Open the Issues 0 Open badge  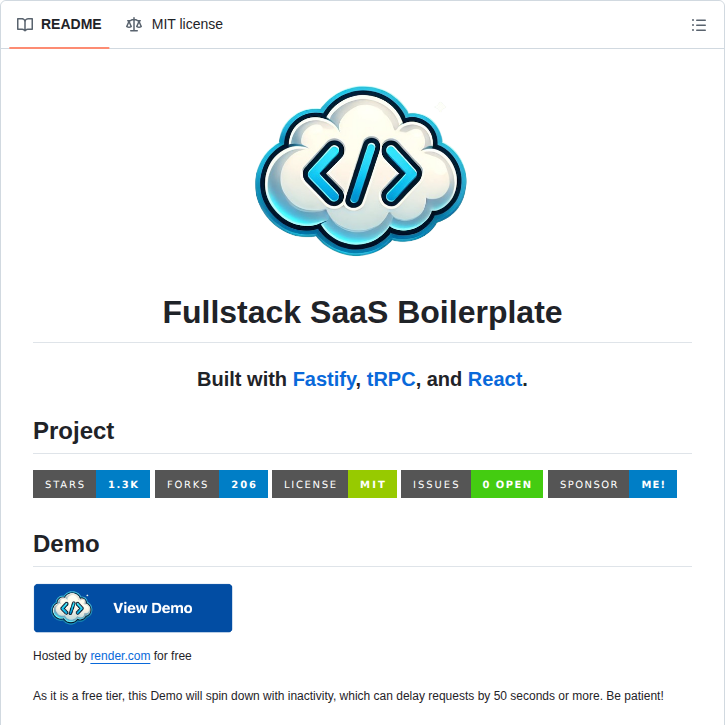click(472, 484)
